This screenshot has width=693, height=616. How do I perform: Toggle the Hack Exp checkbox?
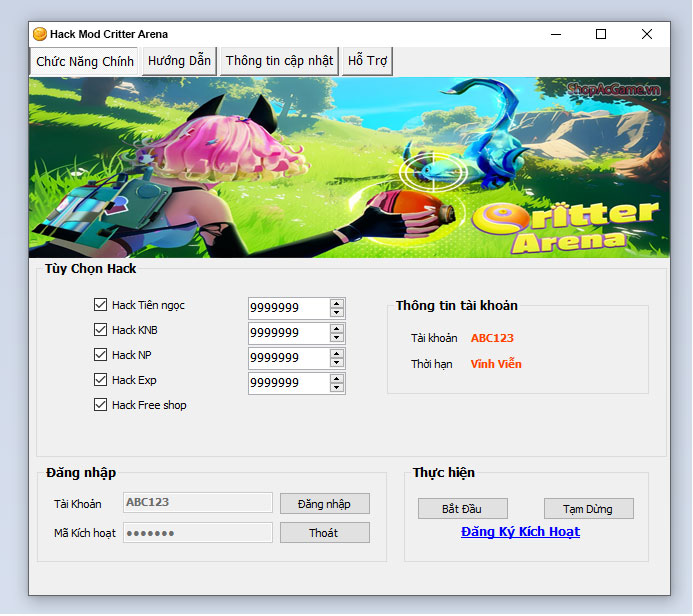(x=100, y=380)
